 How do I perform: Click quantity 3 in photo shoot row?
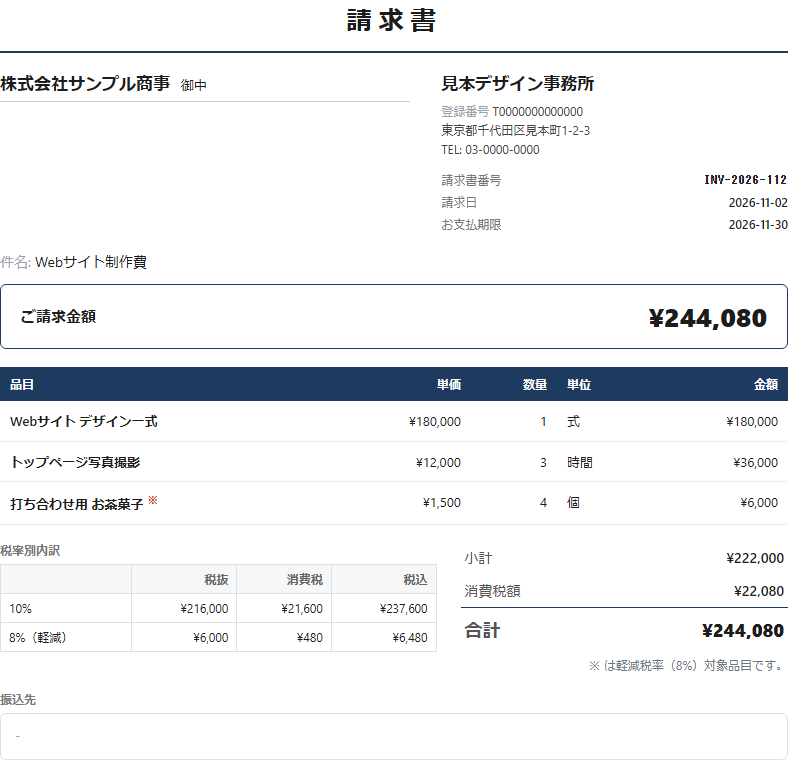click(543, 462)
